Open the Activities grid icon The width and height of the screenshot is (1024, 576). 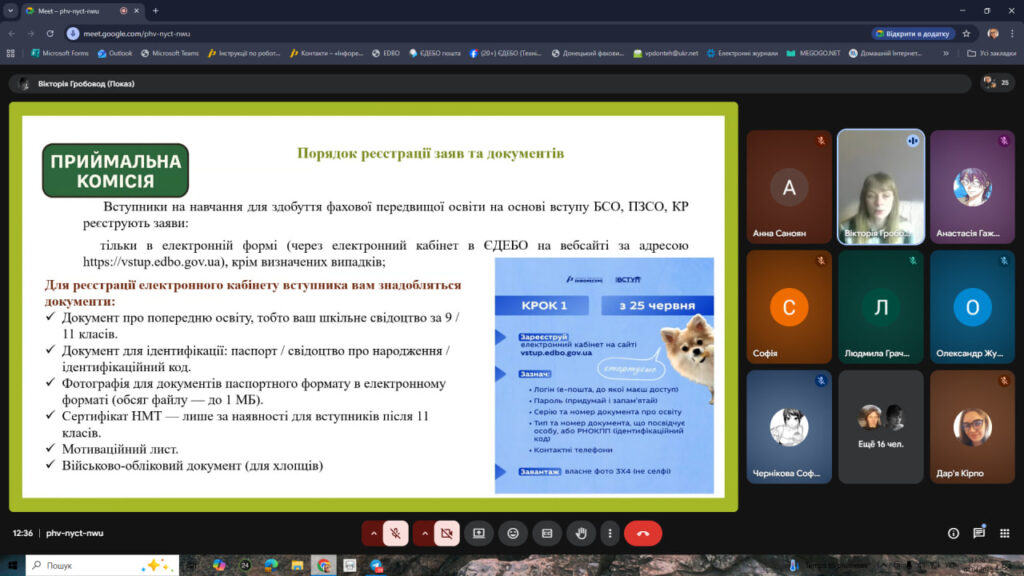point(1005,534)
